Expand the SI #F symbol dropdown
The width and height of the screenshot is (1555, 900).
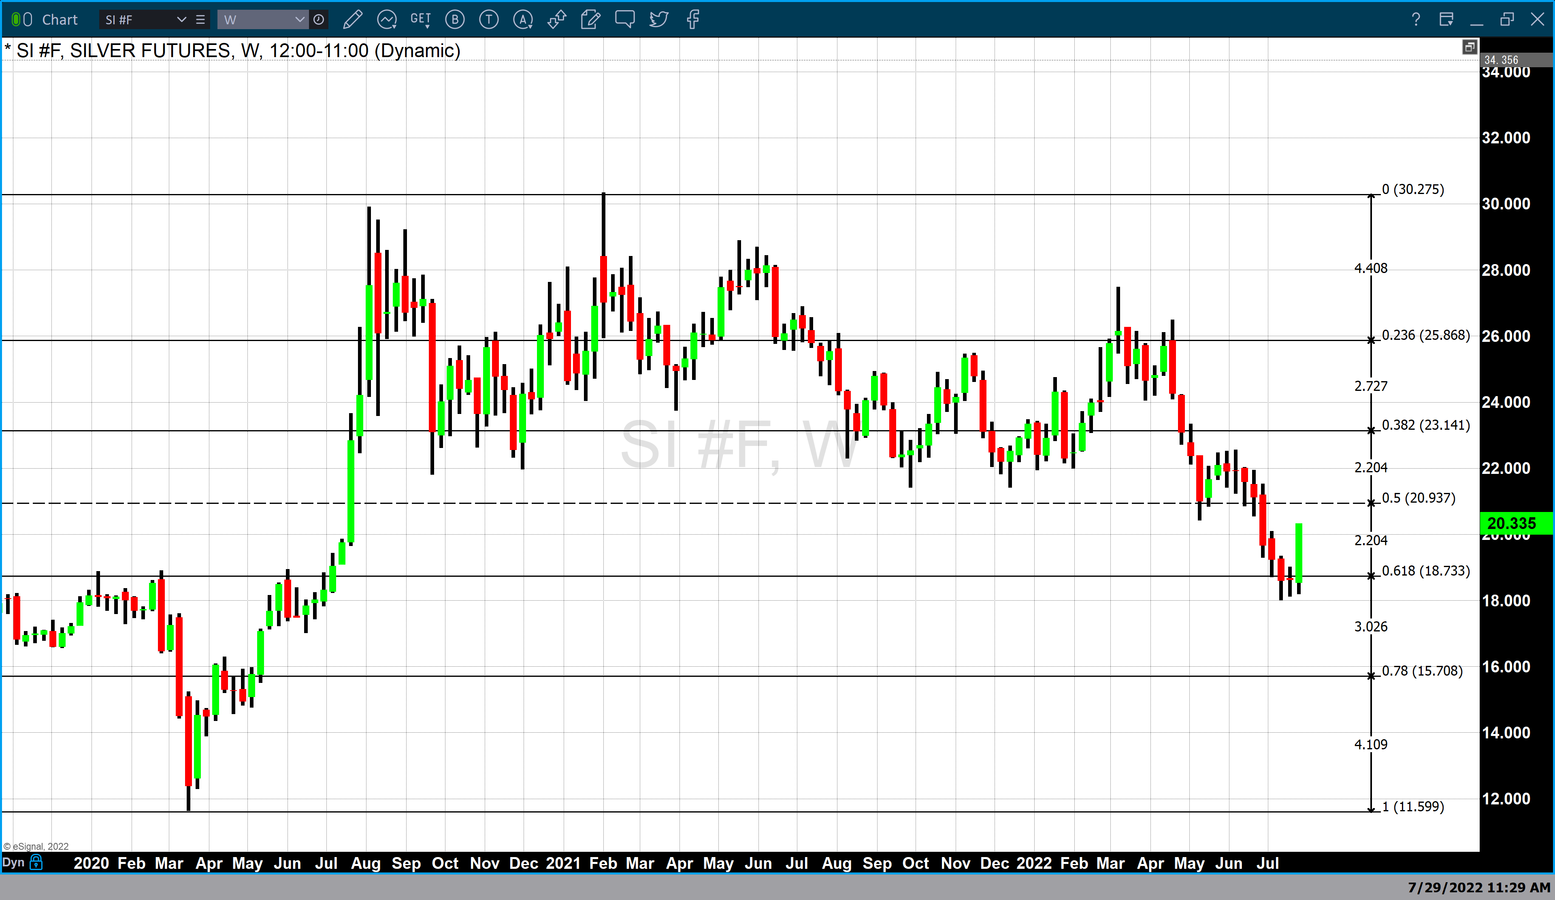[181, 19]
